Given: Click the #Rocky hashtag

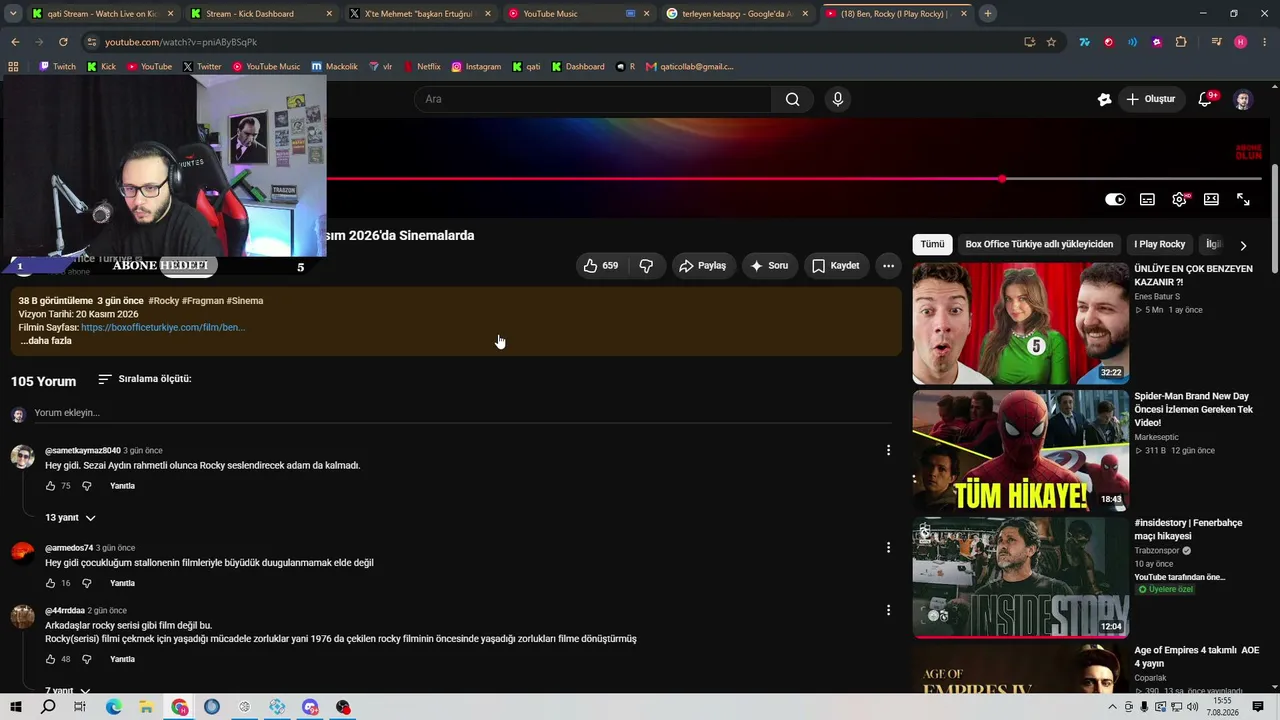Looking at the screenshot, I should (x=164, y=301).
